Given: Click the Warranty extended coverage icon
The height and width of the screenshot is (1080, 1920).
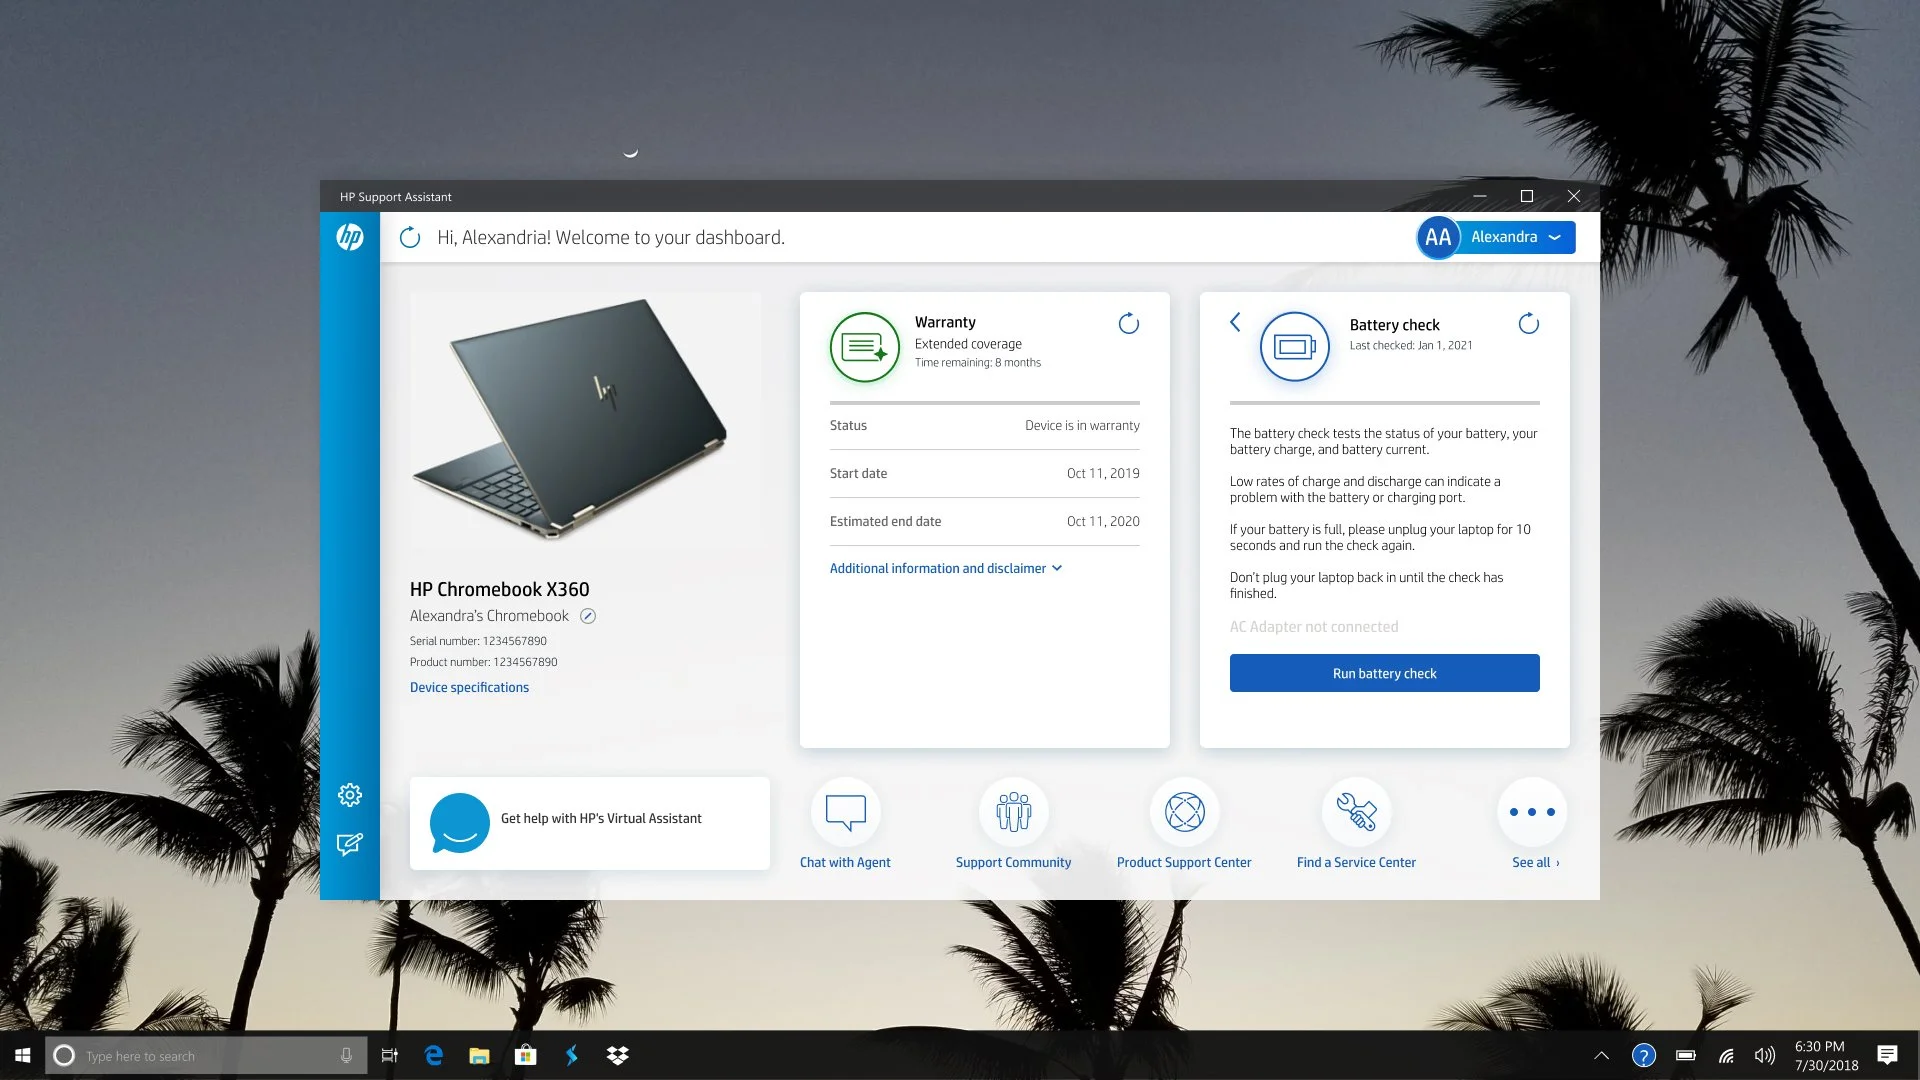Looking at the screenshot, I should pos(865,347).
